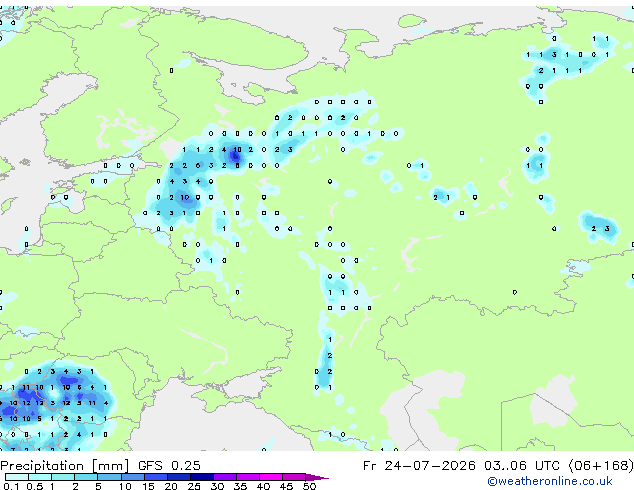Pick the legend swatch between 20 and 25
The width and height of the screenshot is (634, 490).
[178, 477]
